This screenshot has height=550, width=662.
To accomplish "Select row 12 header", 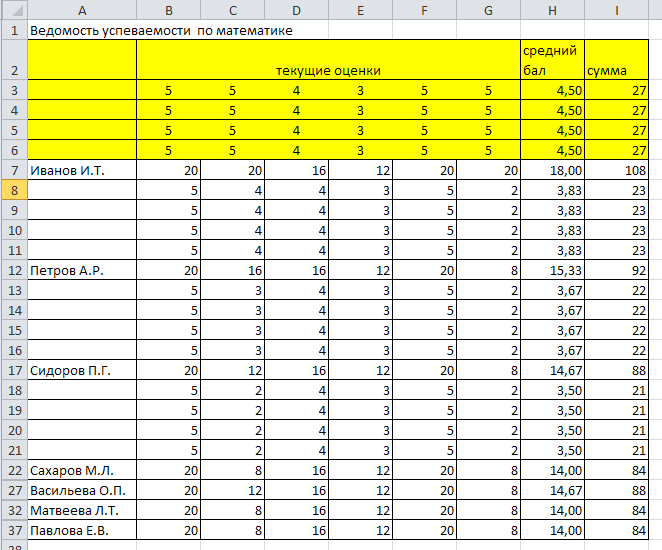I will click(15, 270).
